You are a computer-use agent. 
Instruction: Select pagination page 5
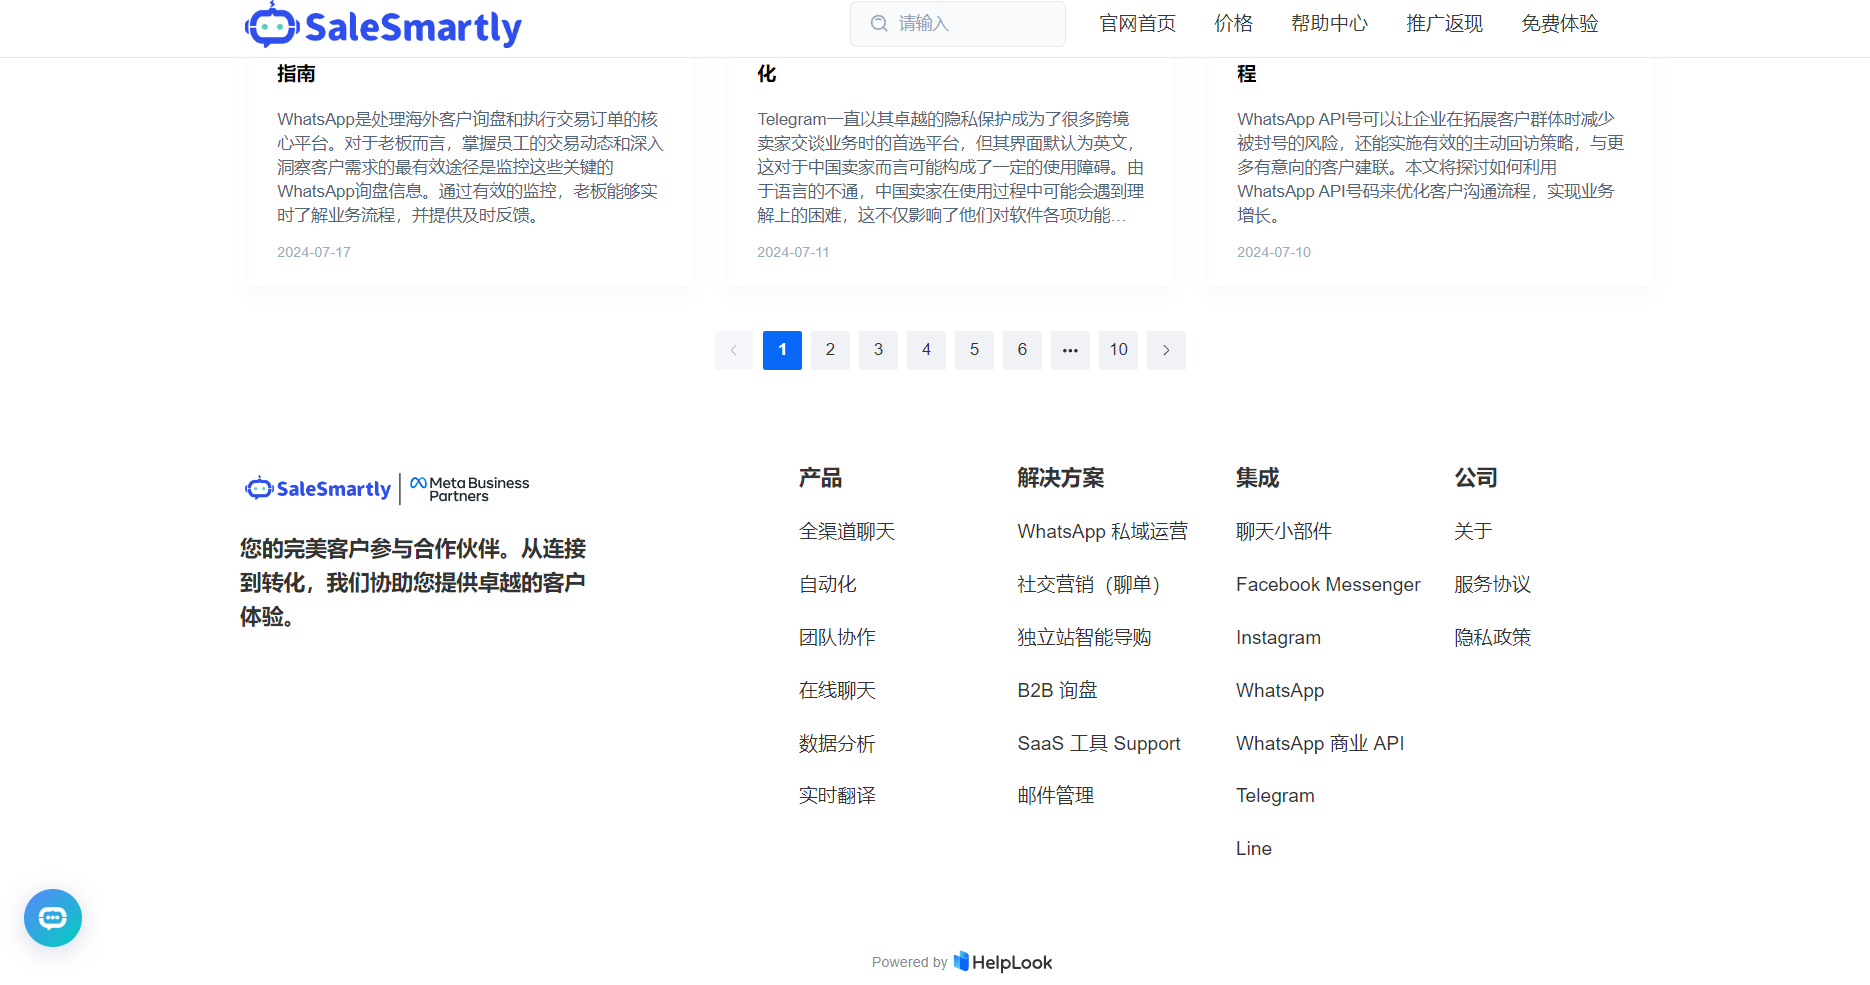click(974, 350)
